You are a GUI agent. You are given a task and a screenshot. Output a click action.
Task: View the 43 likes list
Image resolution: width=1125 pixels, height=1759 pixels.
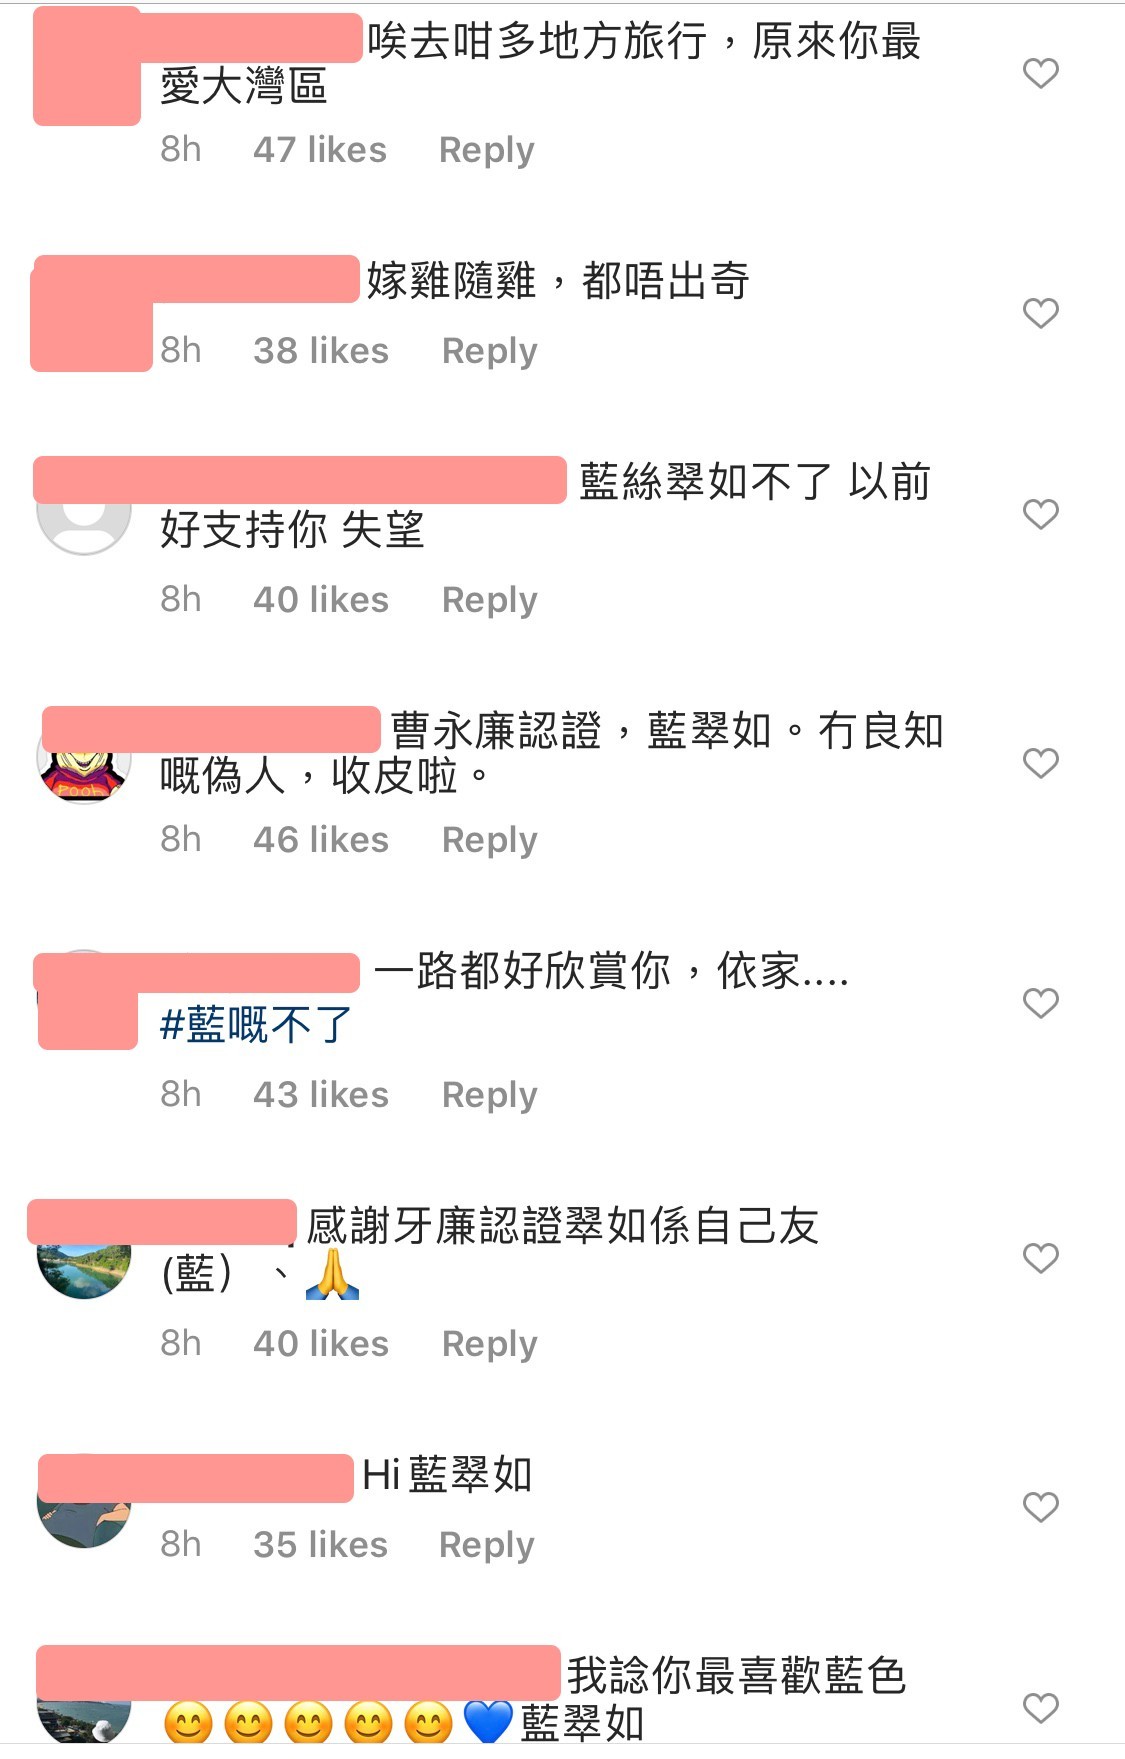pyautogui.click(x=321, y=1095)
